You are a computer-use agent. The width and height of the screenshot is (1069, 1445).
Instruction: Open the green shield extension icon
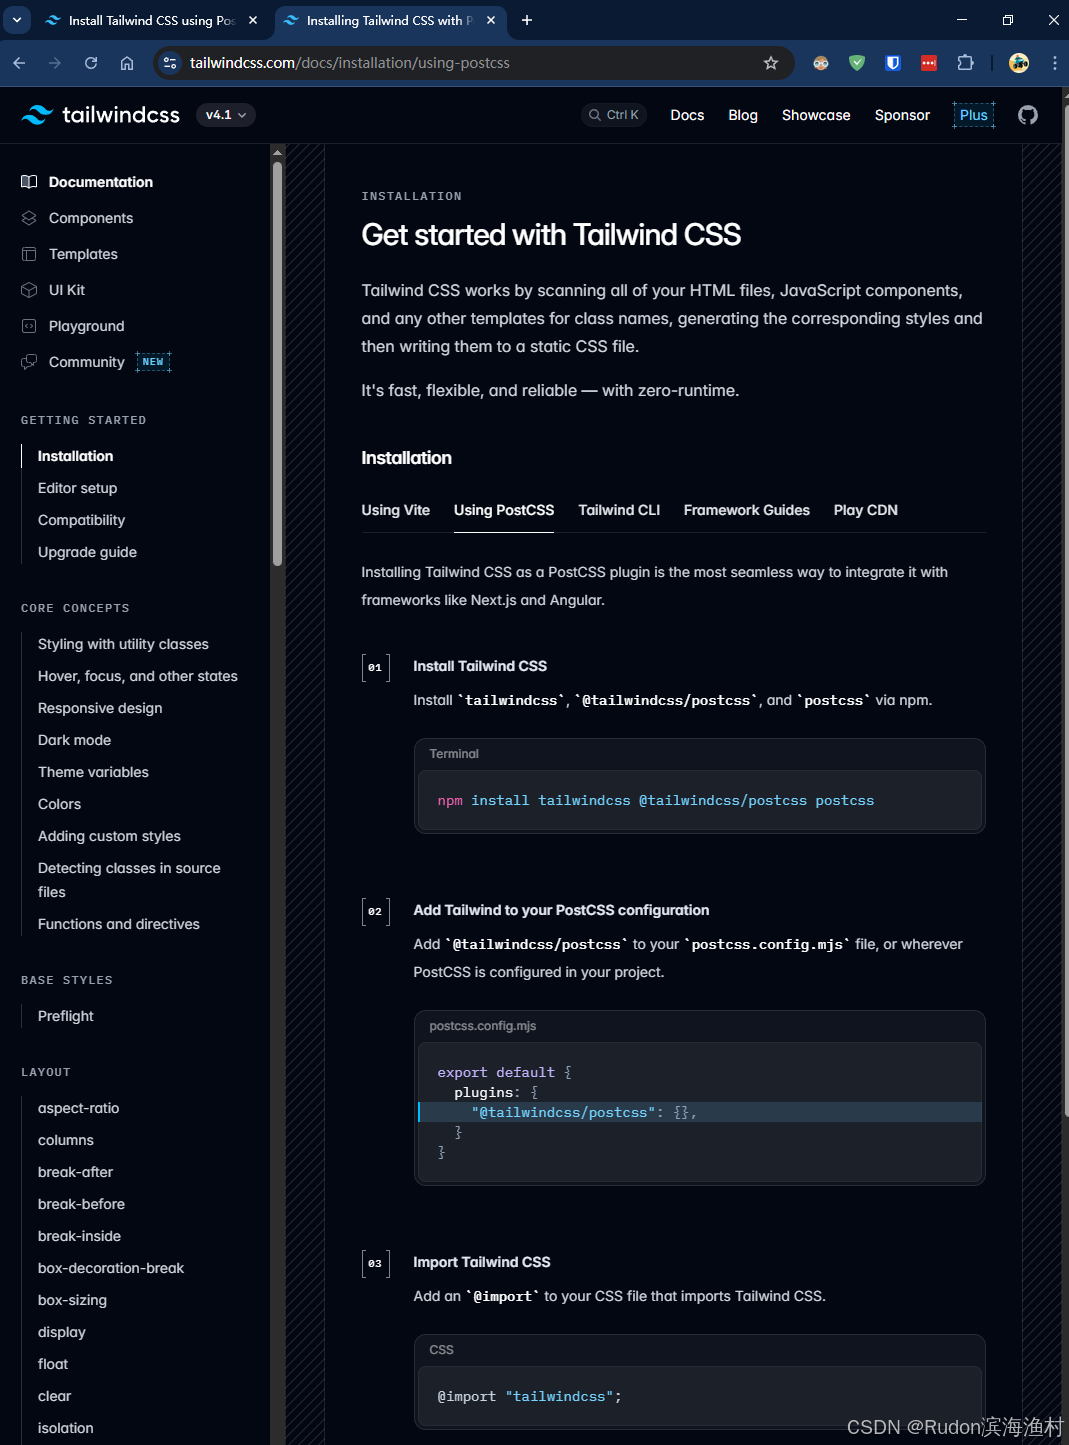[x=857, y=63]
